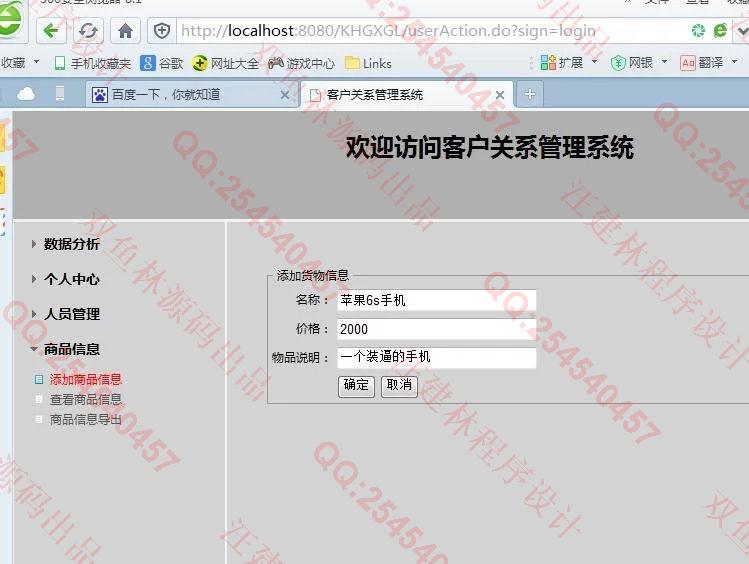Click the 添加货物信息 form legend
749x564 pixels.
coord(313,276)
